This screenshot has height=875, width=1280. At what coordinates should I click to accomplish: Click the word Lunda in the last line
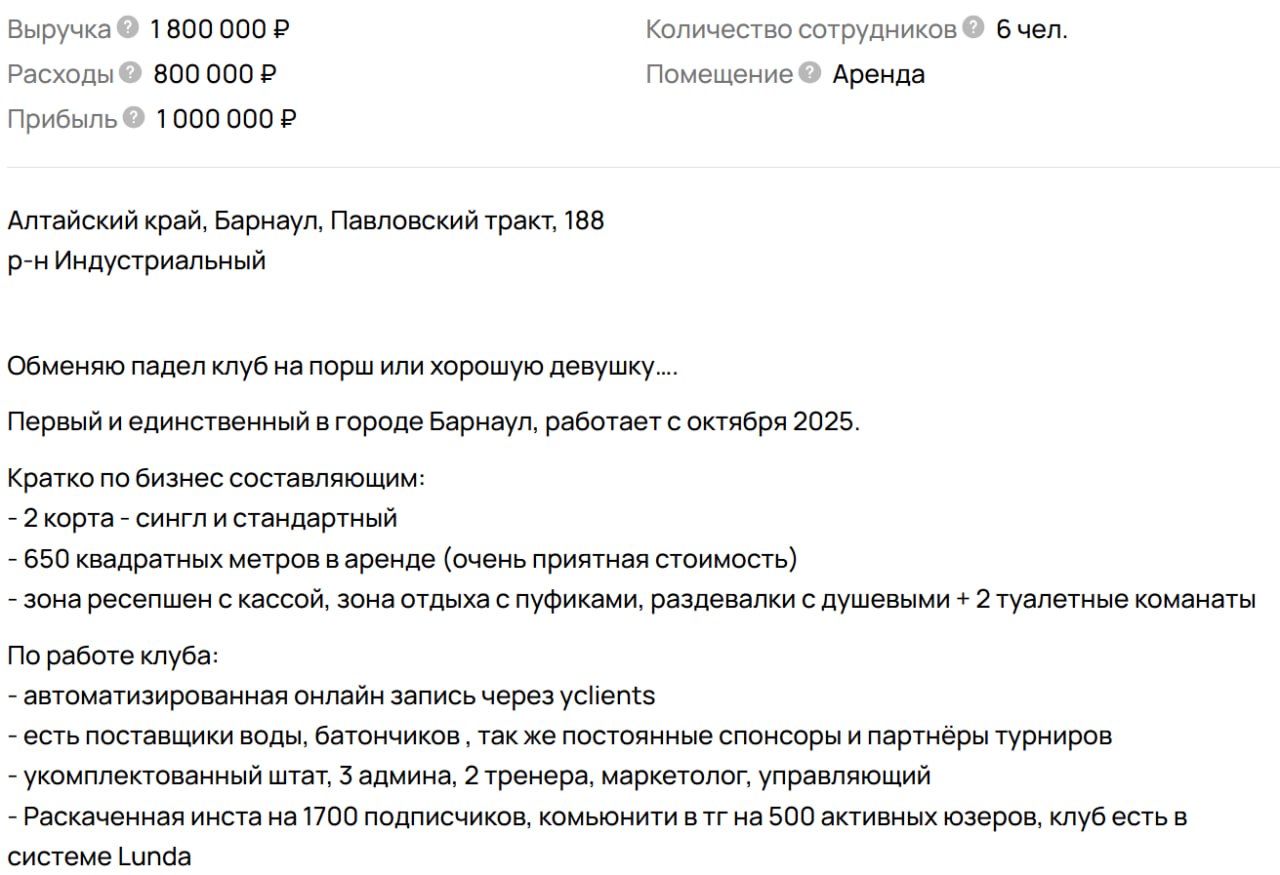point(154,857)
